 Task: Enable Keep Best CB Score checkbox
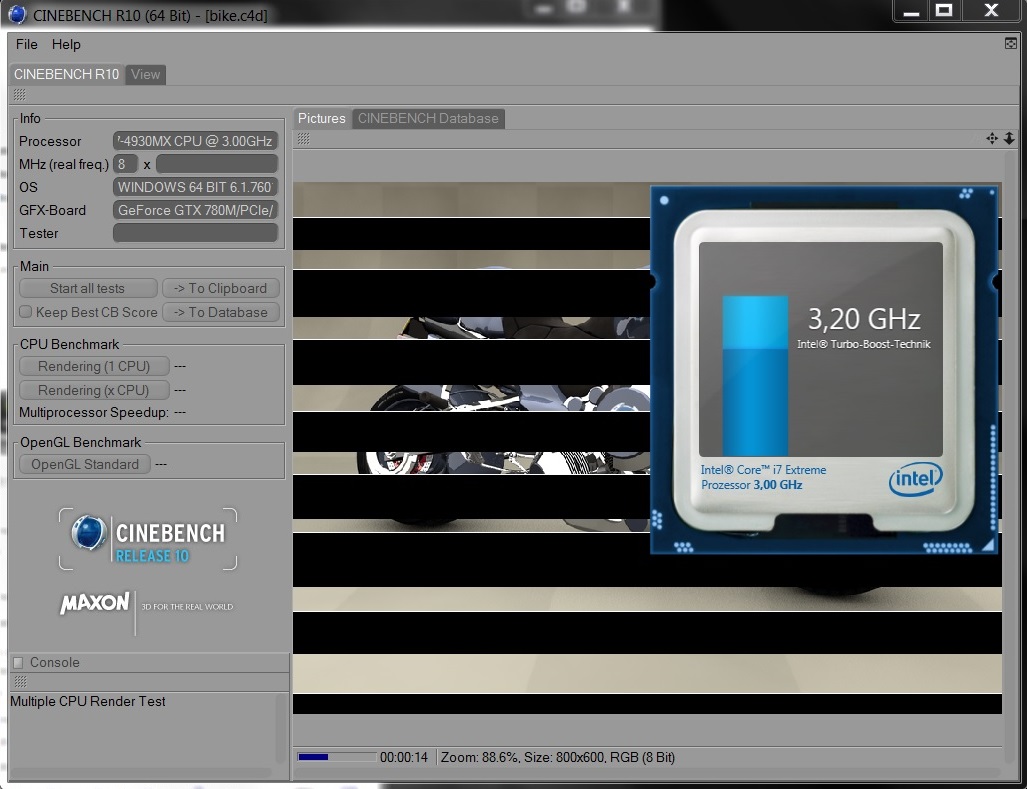click(26, 312)
